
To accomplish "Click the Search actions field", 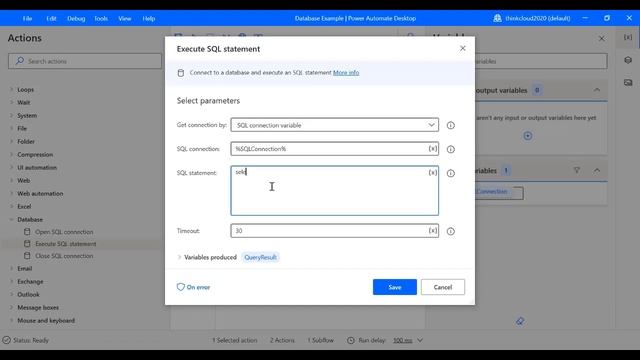I will click(x=85, y=61).
